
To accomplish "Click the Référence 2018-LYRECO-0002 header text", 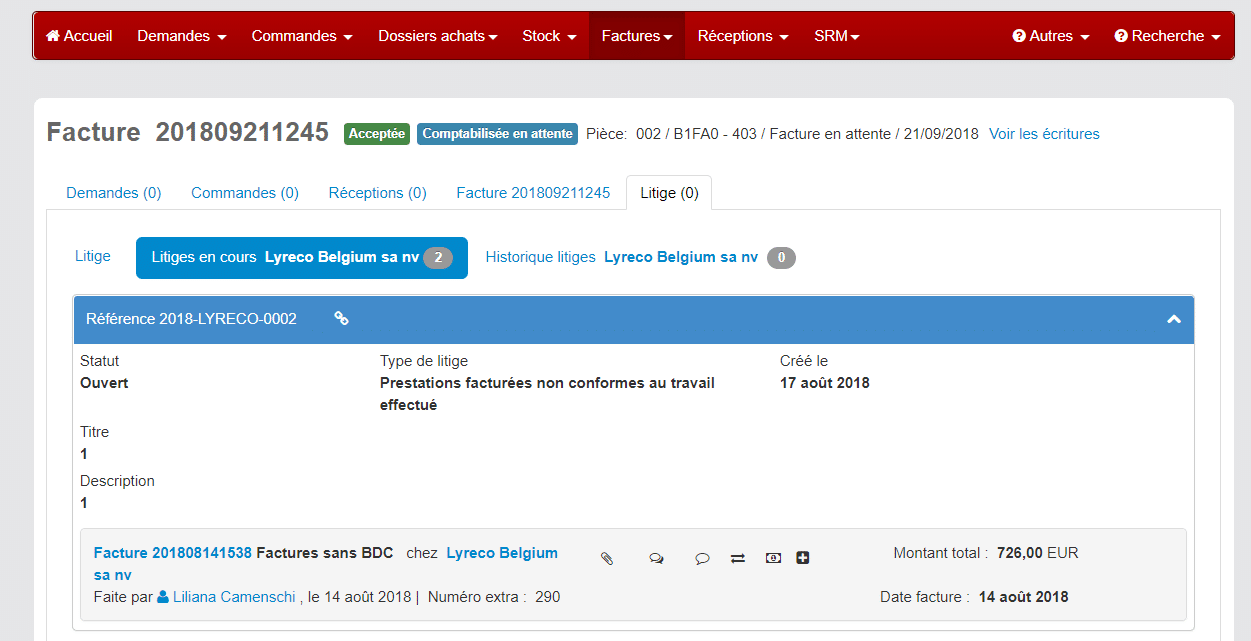I will coord(191,319).
